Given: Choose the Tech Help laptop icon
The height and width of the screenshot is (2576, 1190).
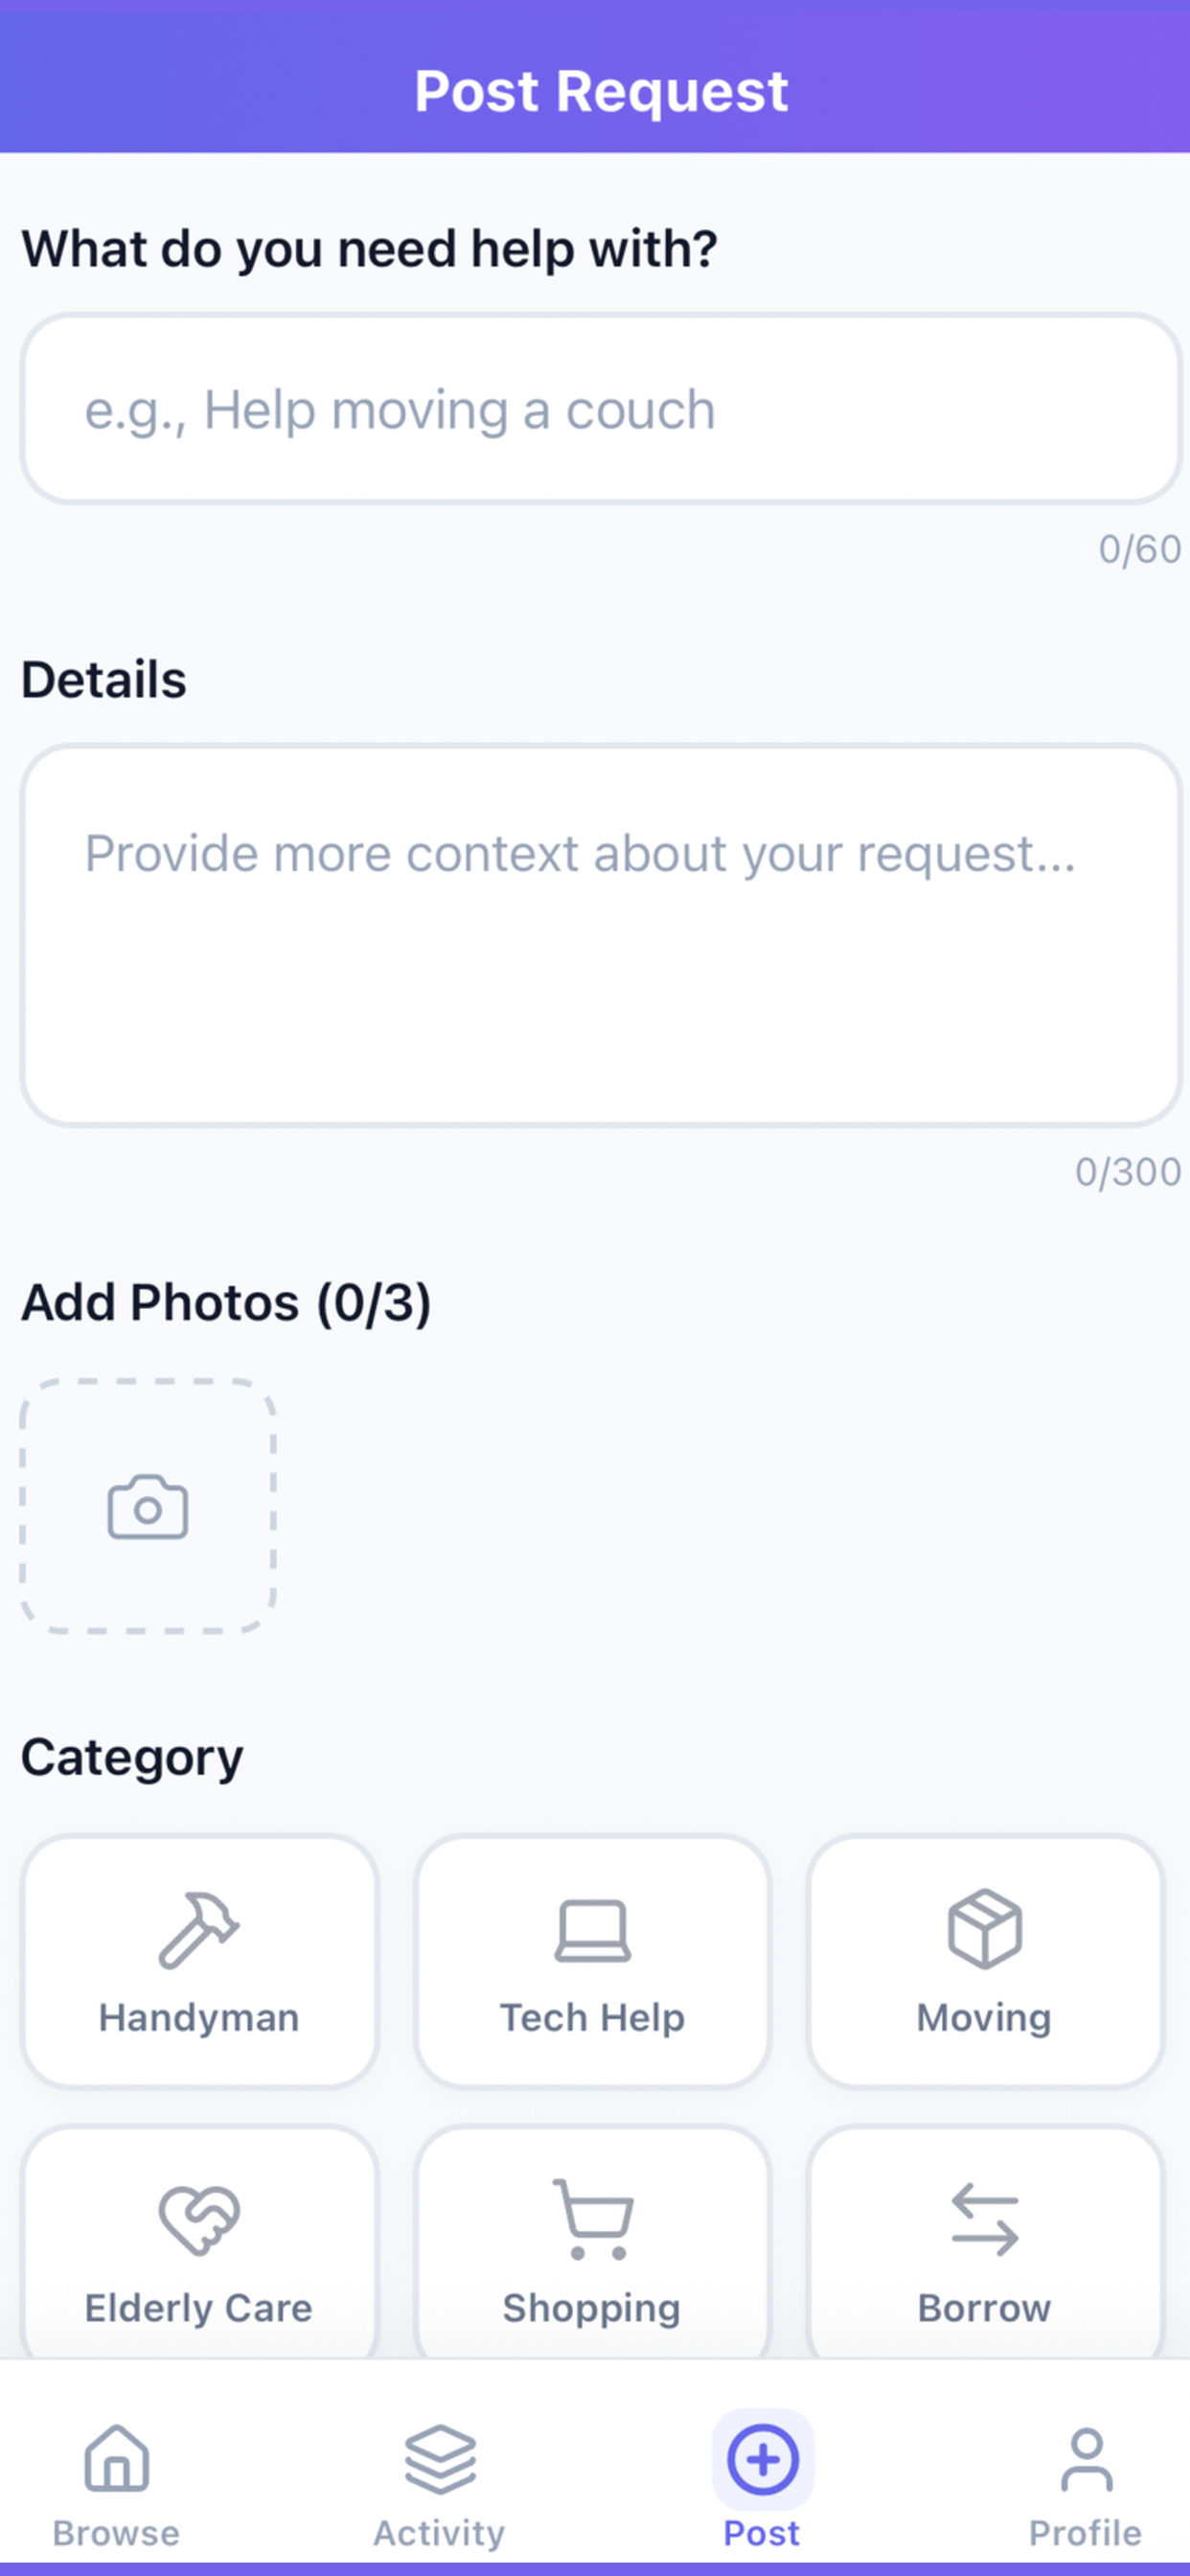Looking at the screenshot, I should tap(592, 1930).
